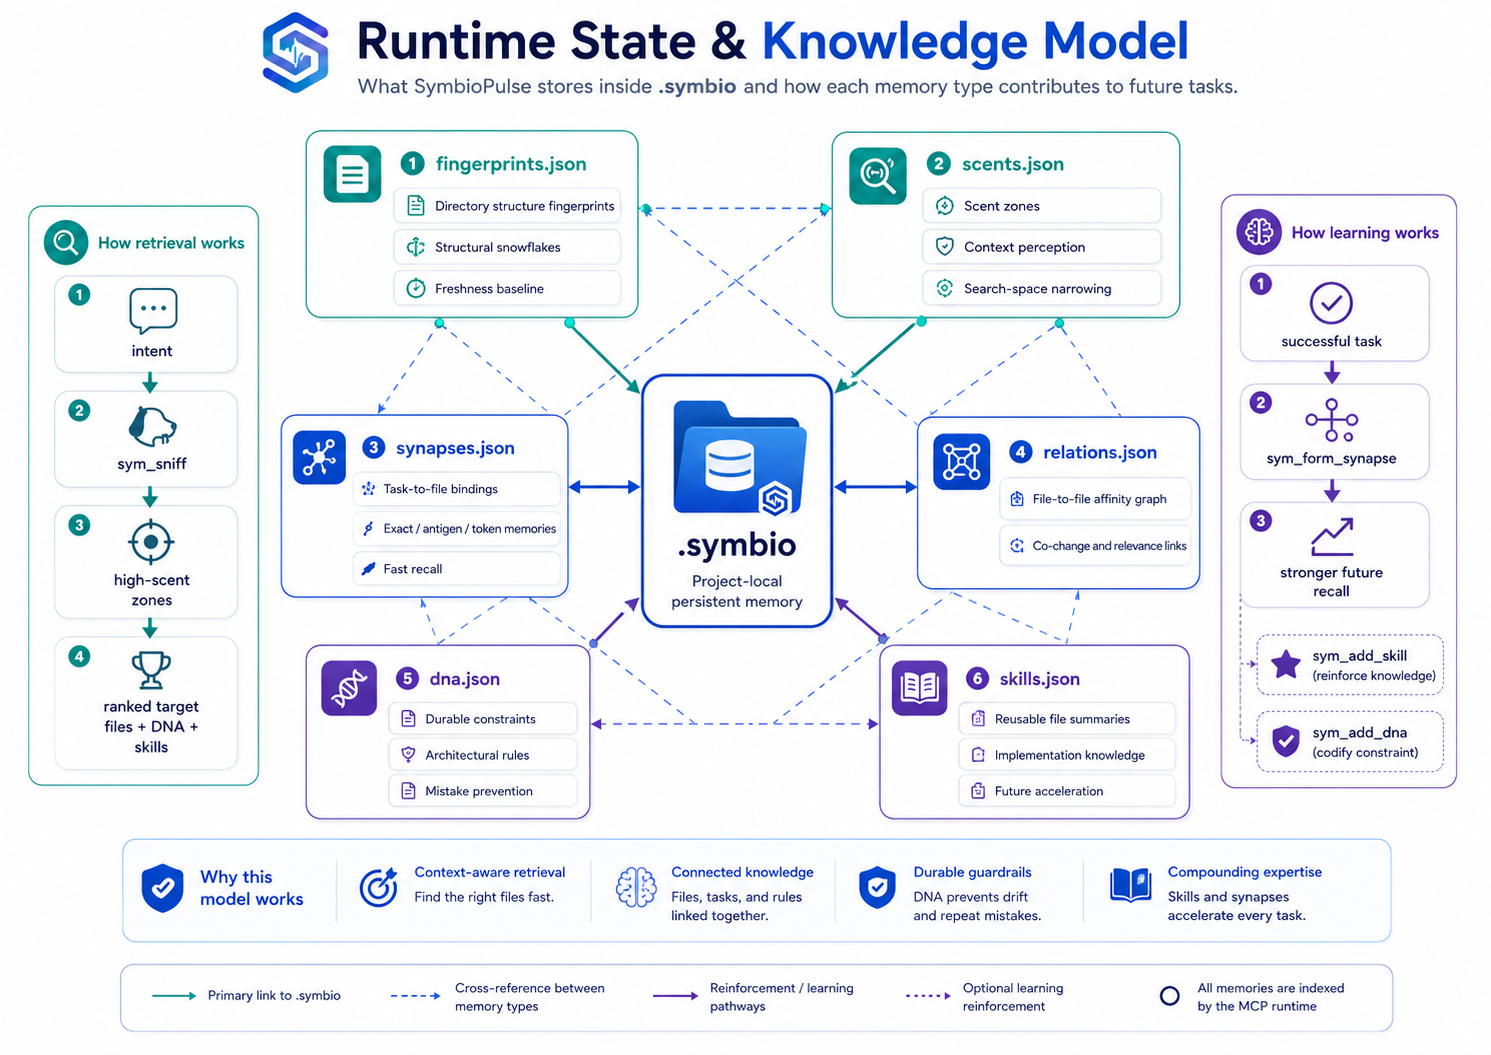This screenshot has width=1491, height=1055.
Task: Click the intent chat bubble icon
Action: 153,310
